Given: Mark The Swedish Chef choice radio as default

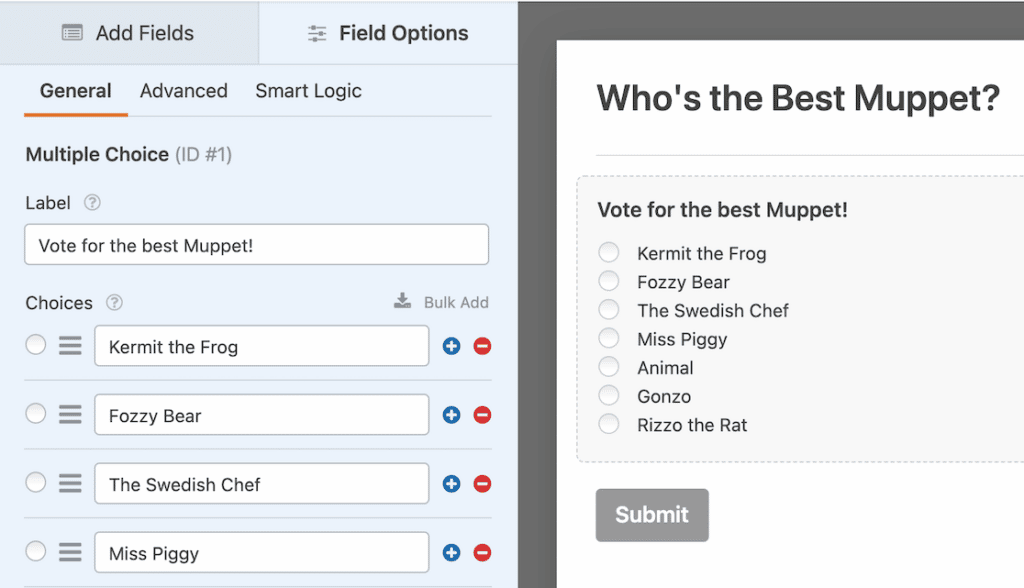Looking at the screenshot, I should coord(35,483).
